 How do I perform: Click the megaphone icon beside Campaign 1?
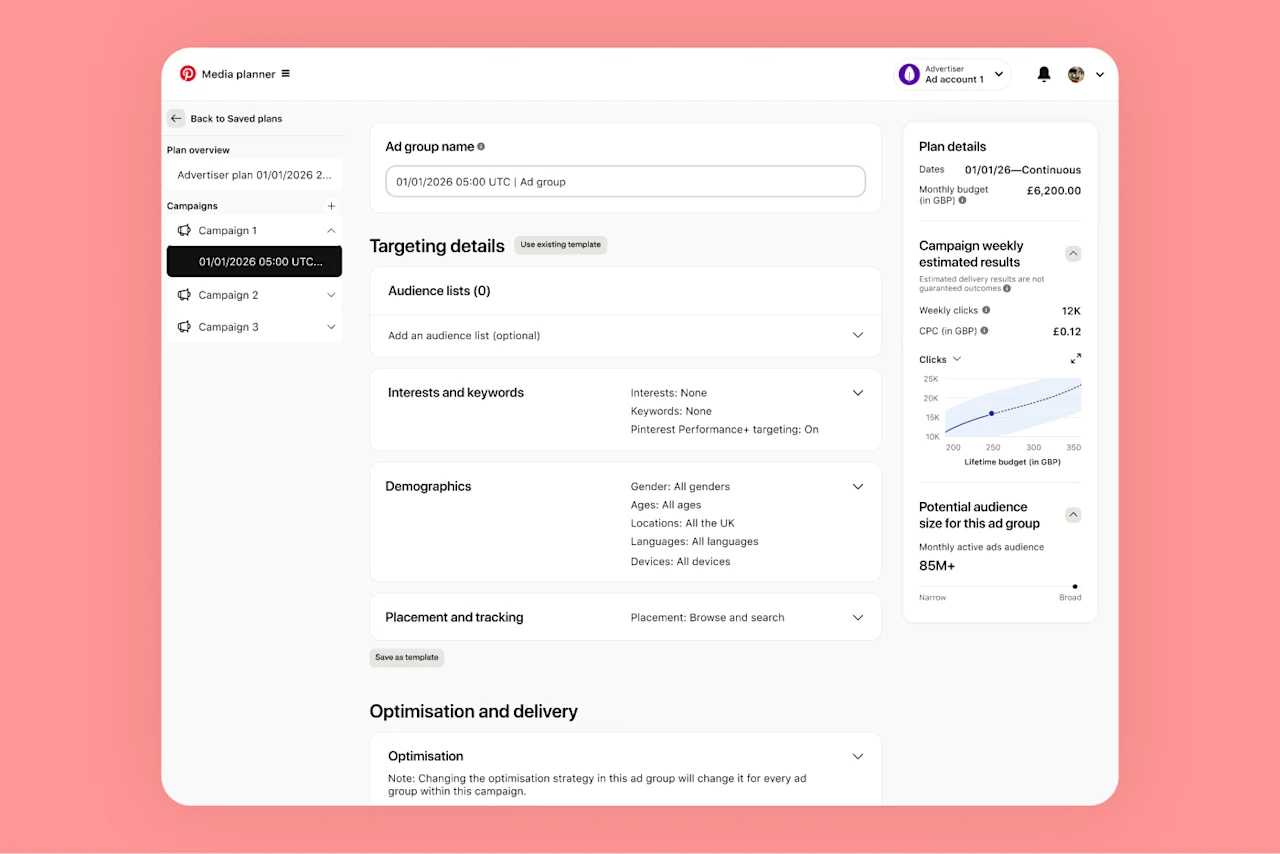click(x=184, y=230)
